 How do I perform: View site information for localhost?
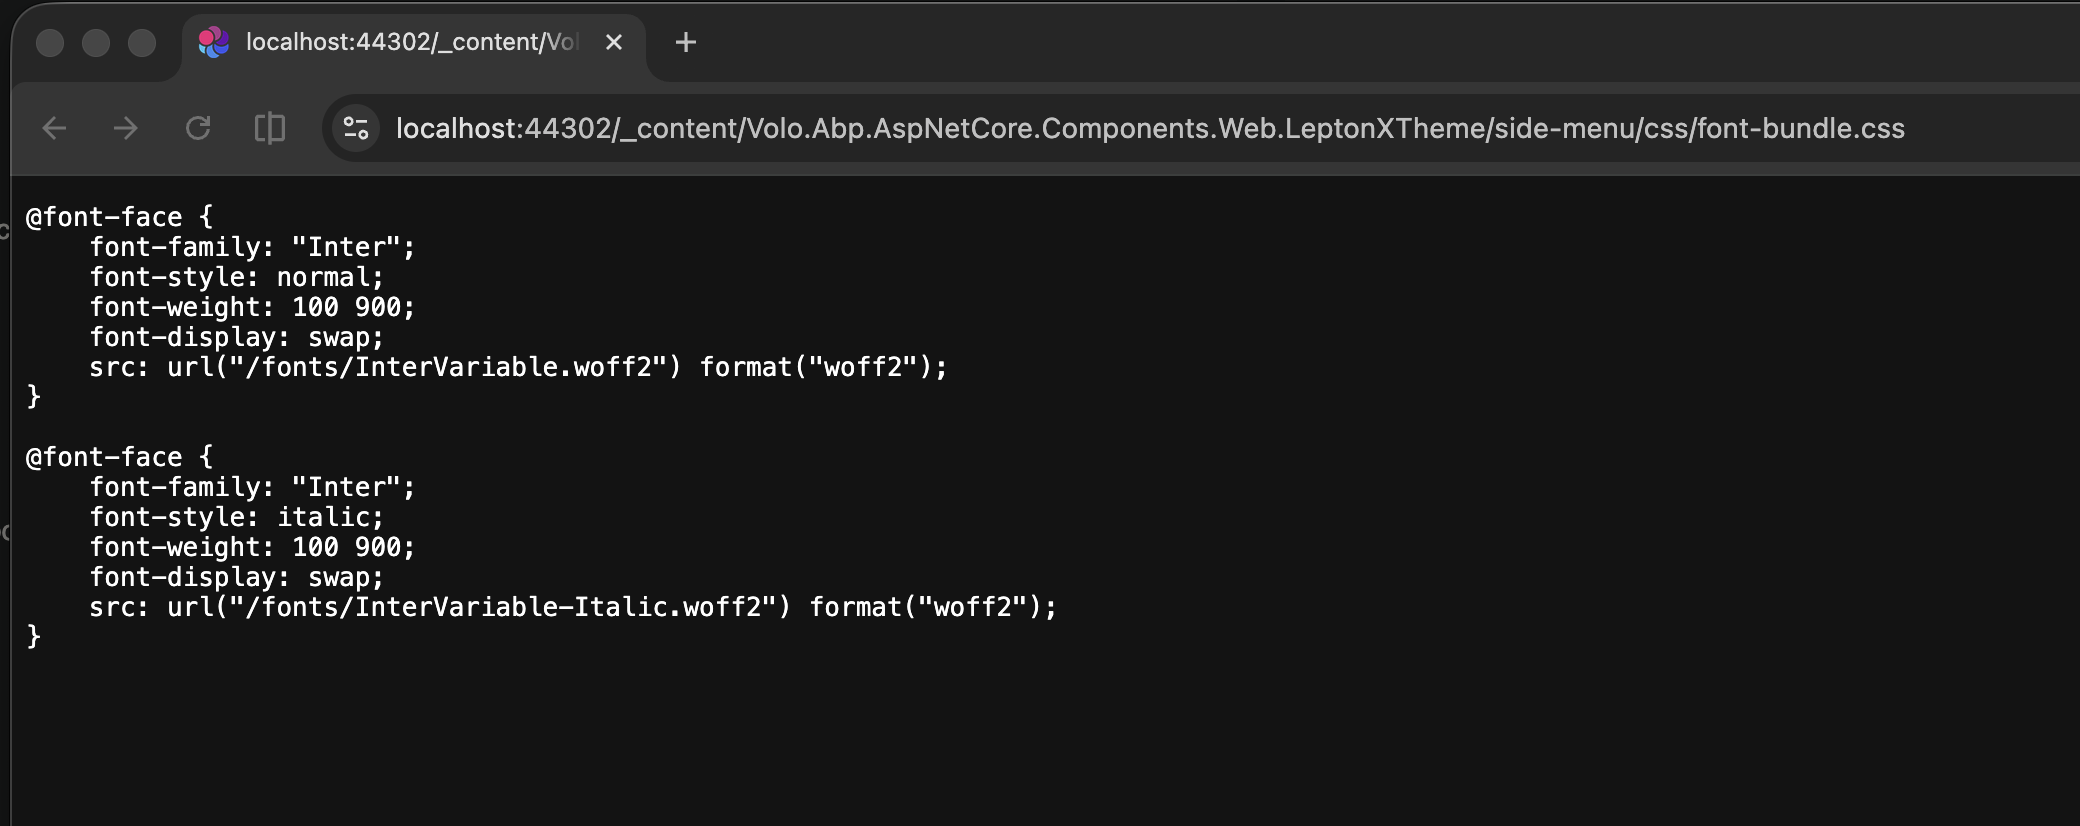(x=356, y=128)
